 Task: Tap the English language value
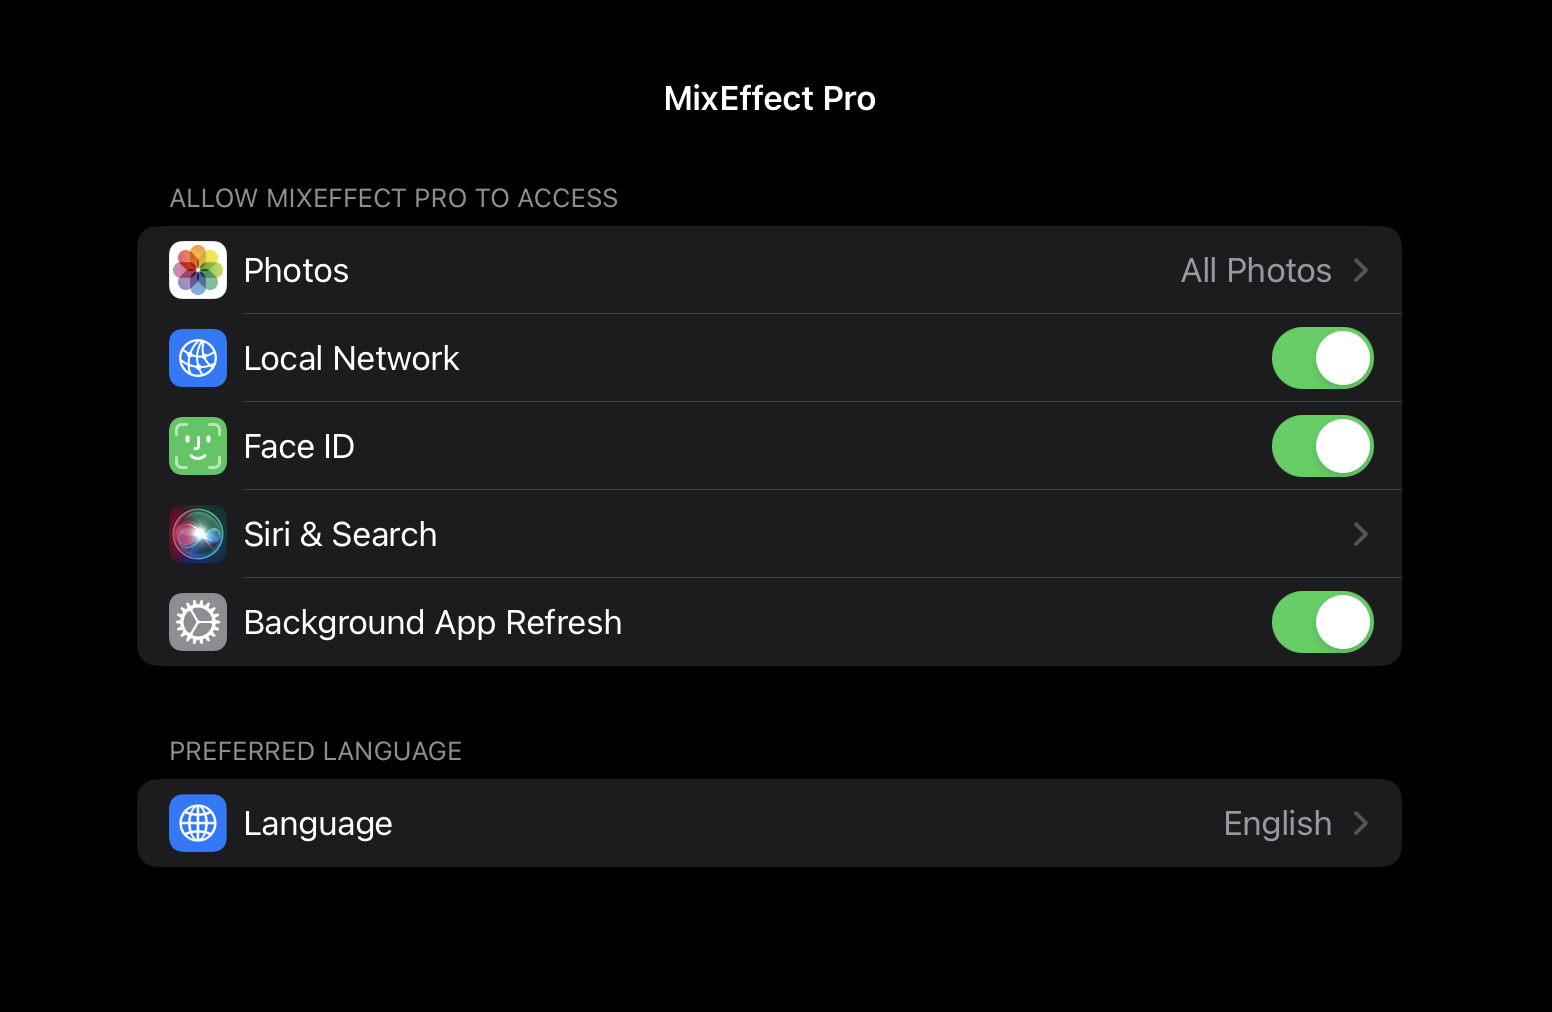pyautogui.click(x=1277, y=823)
